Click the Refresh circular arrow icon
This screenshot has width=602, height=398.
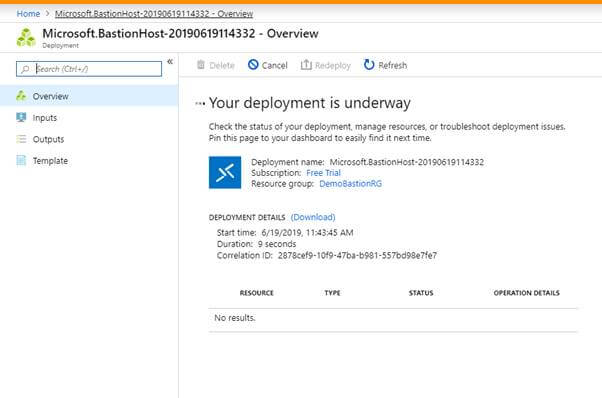369,65
